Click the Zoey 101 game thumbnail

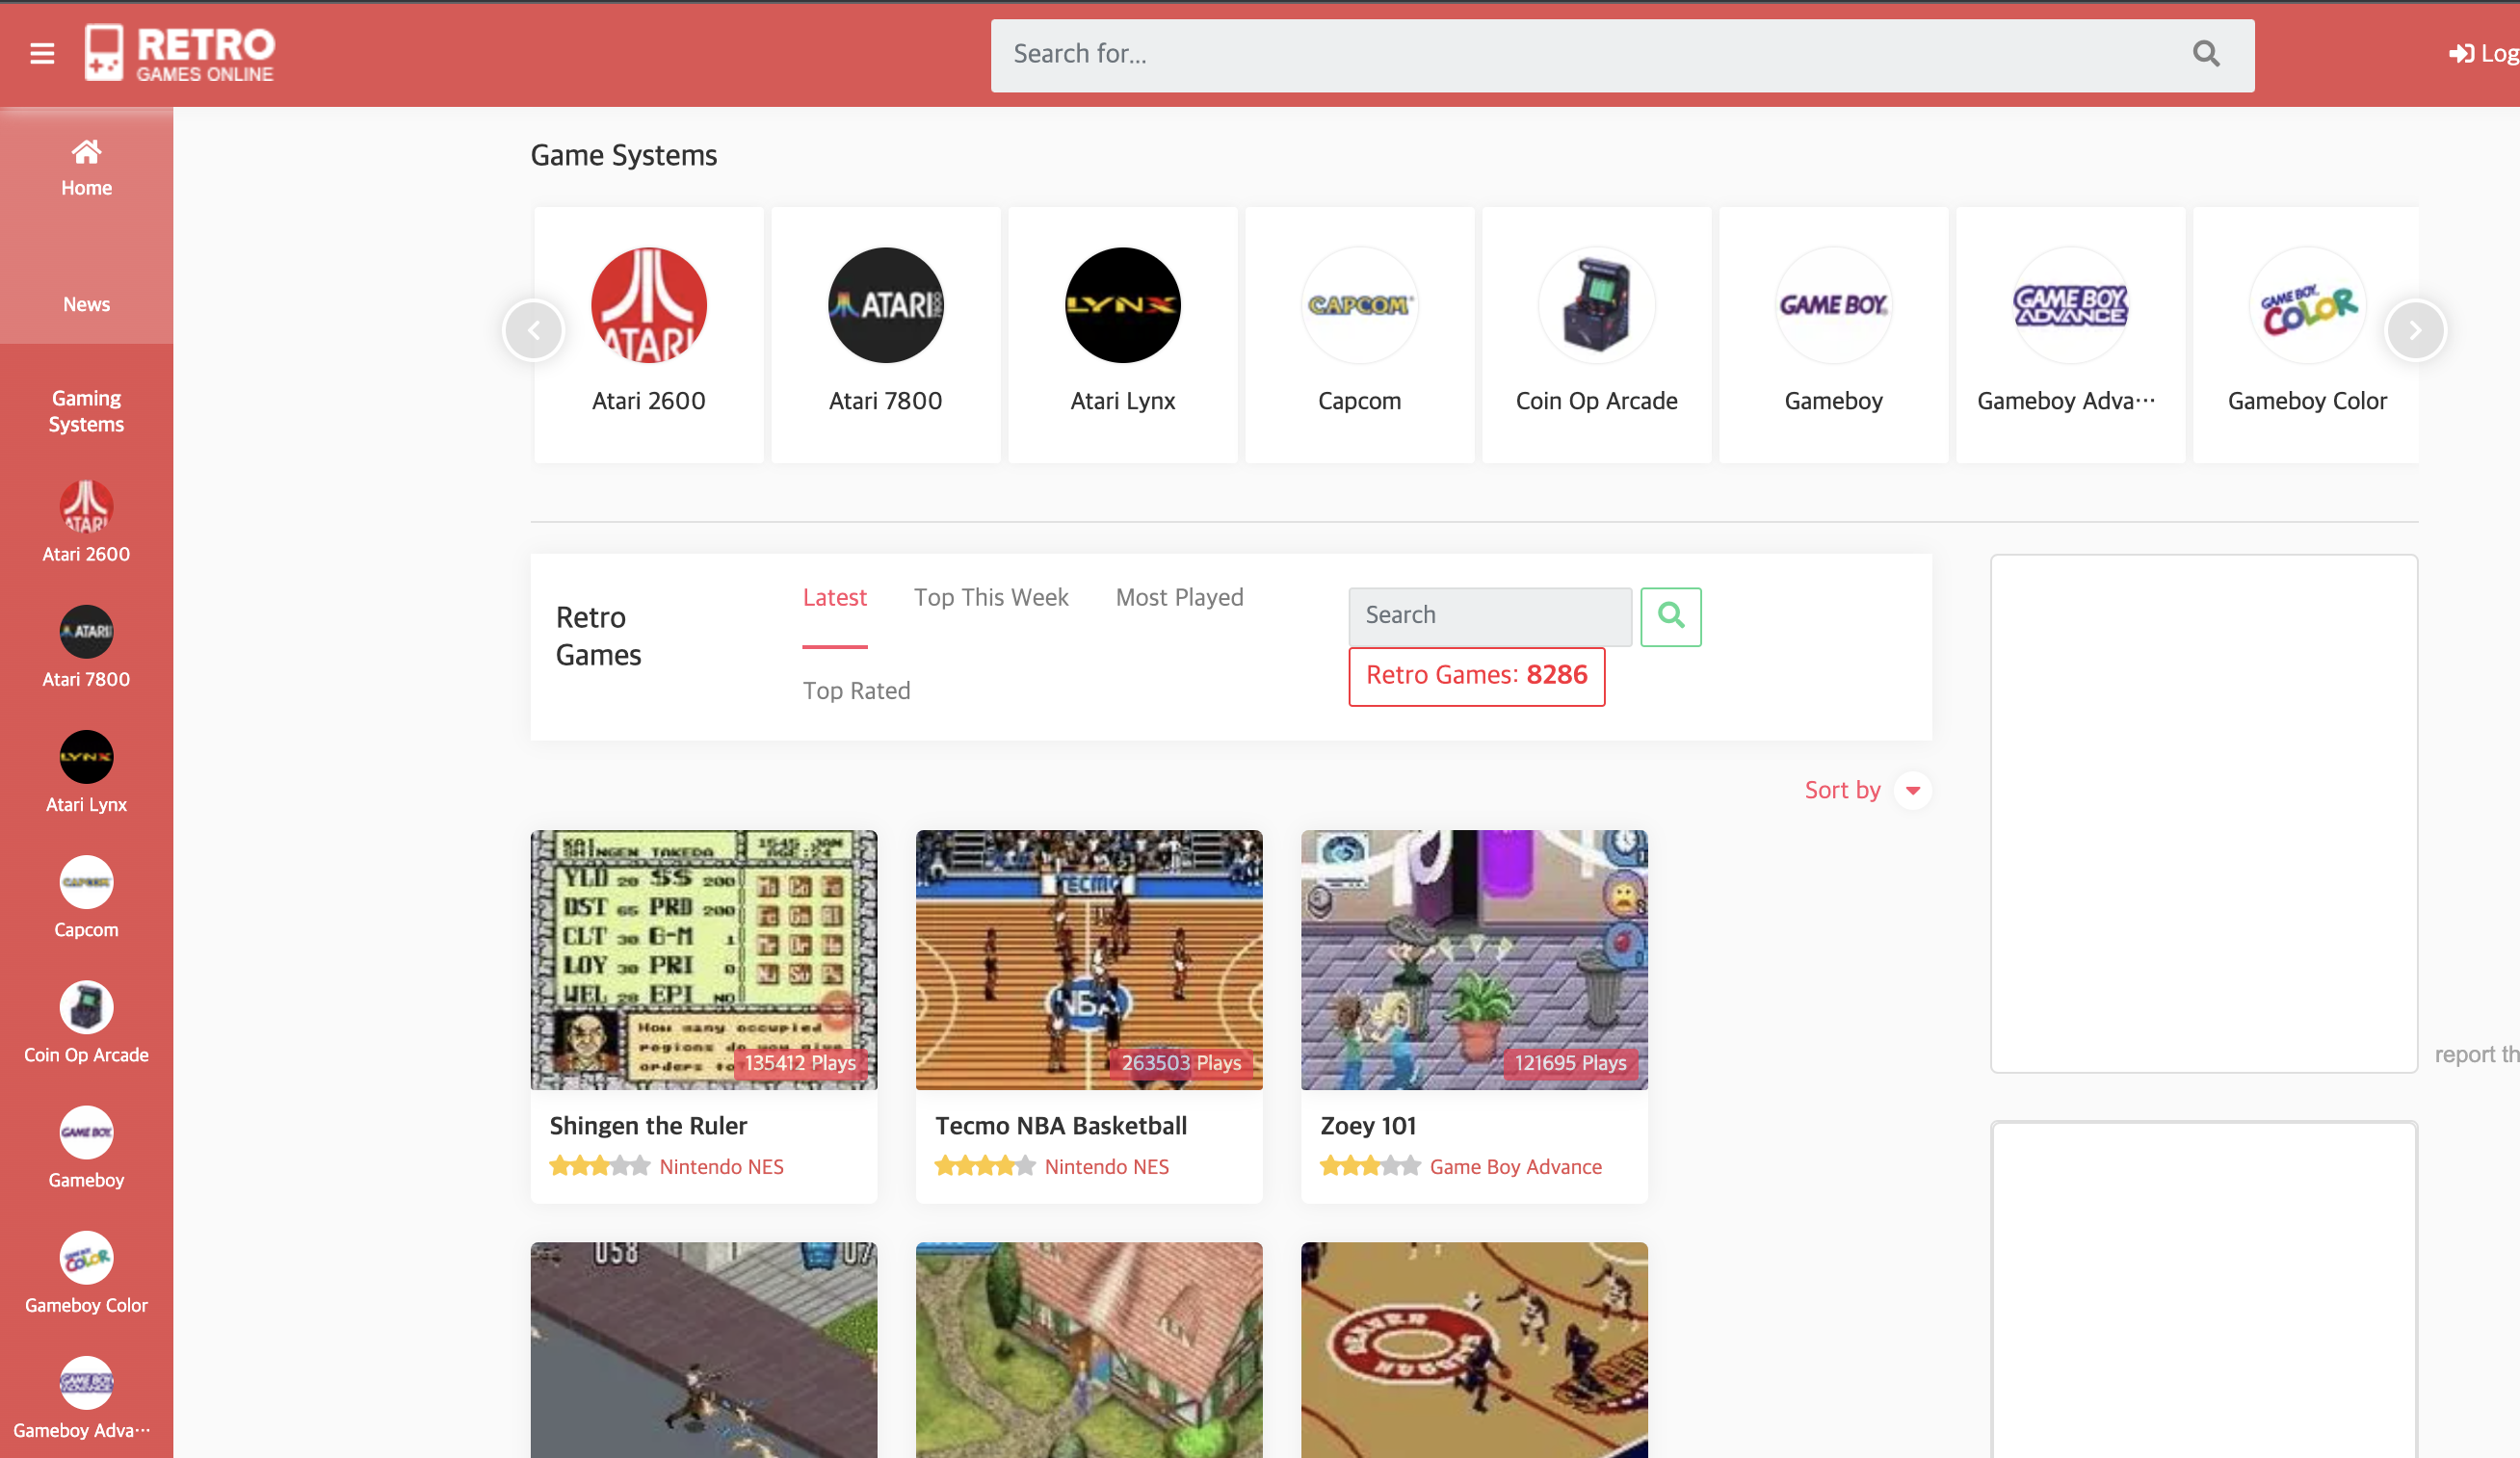[1473, 959]
